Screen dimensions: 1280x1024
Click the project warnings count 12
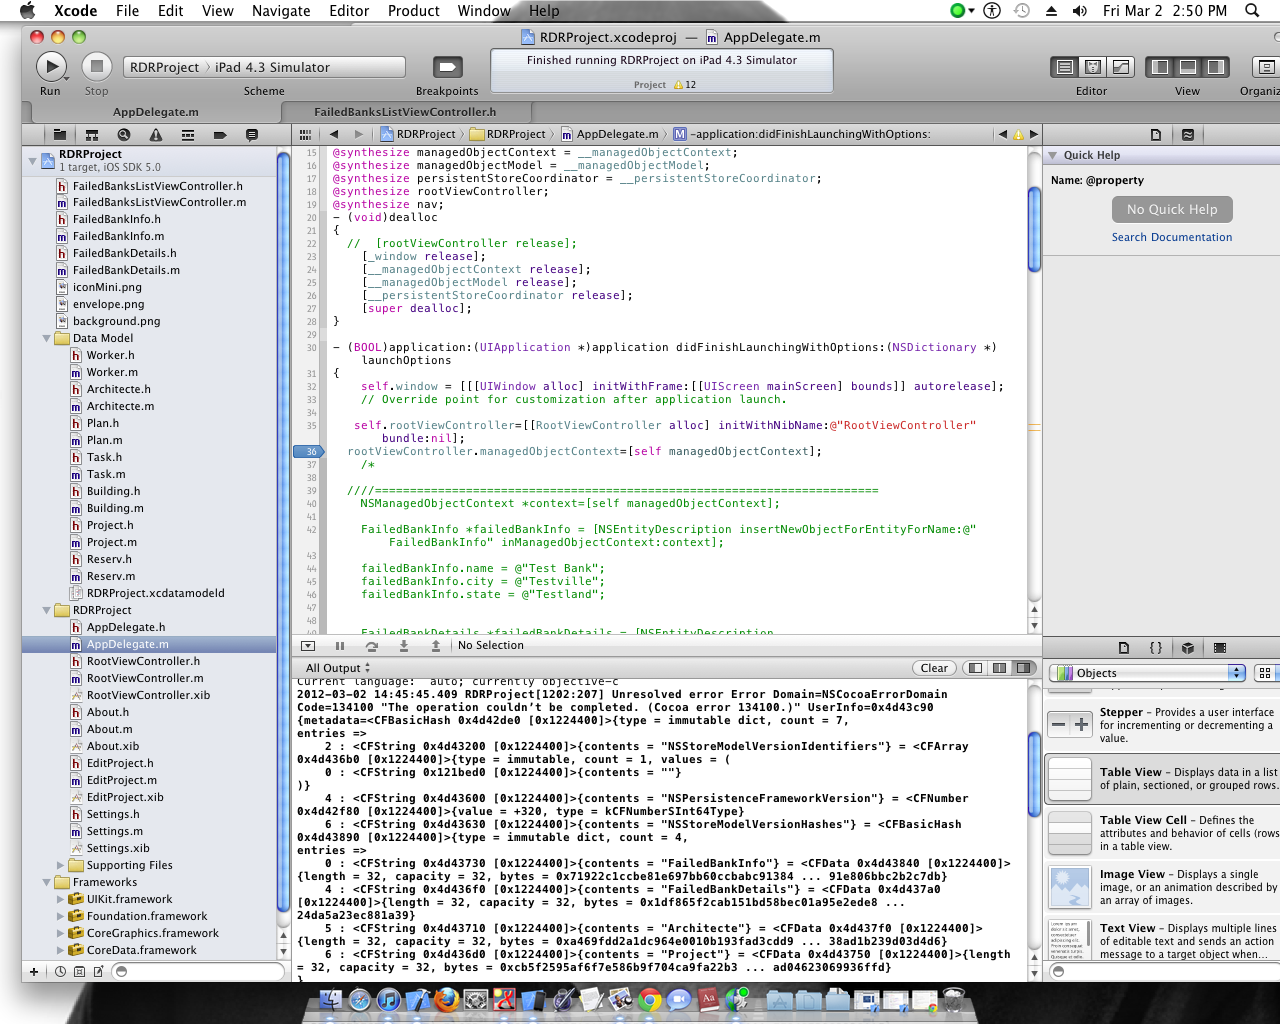(685, 85)
